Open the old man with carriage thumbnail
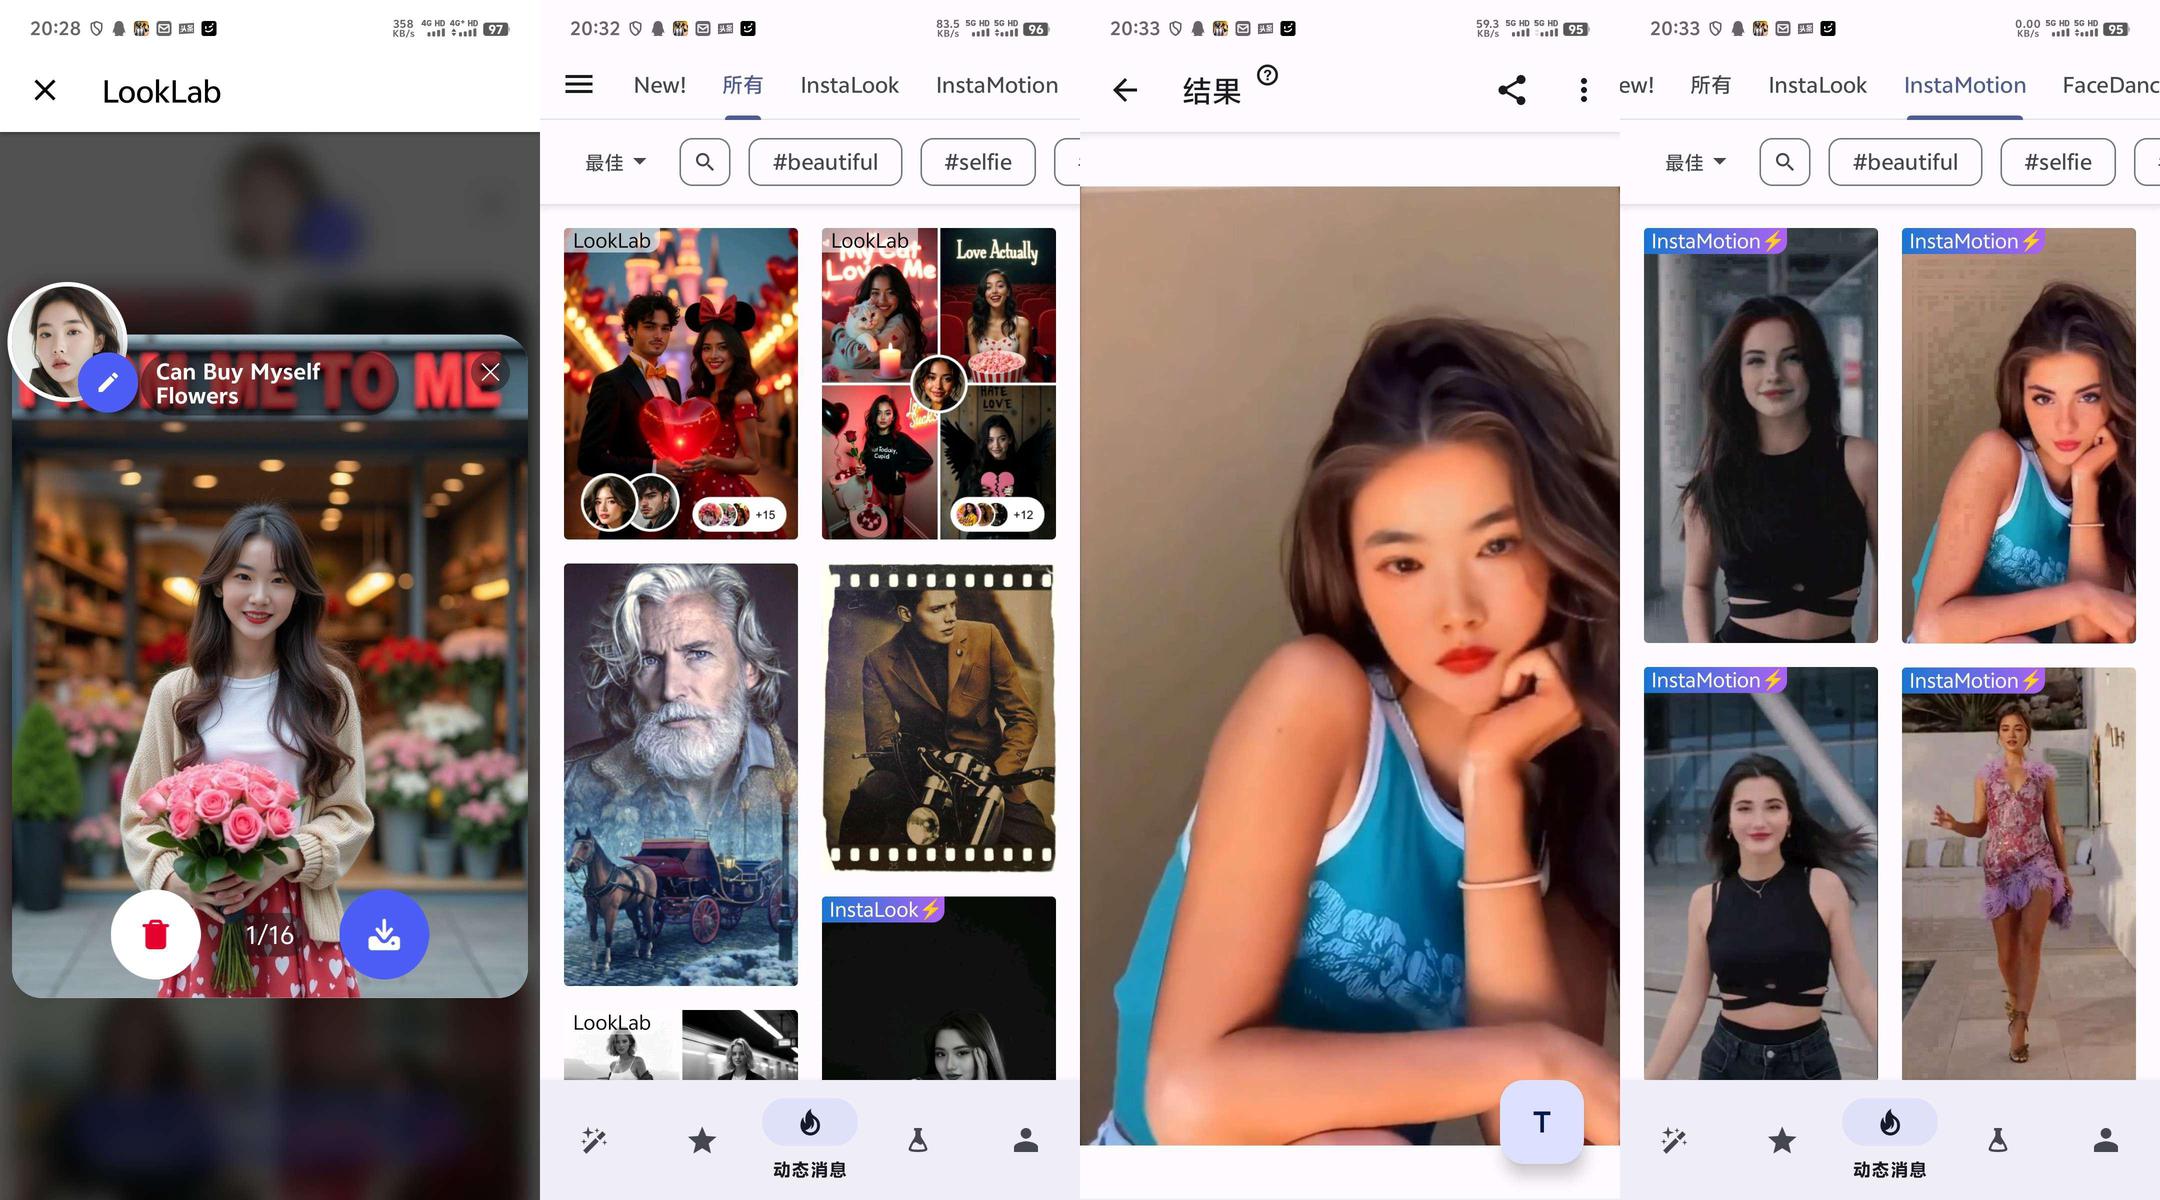The image size is (2160, 1200). tap(680, 774)
